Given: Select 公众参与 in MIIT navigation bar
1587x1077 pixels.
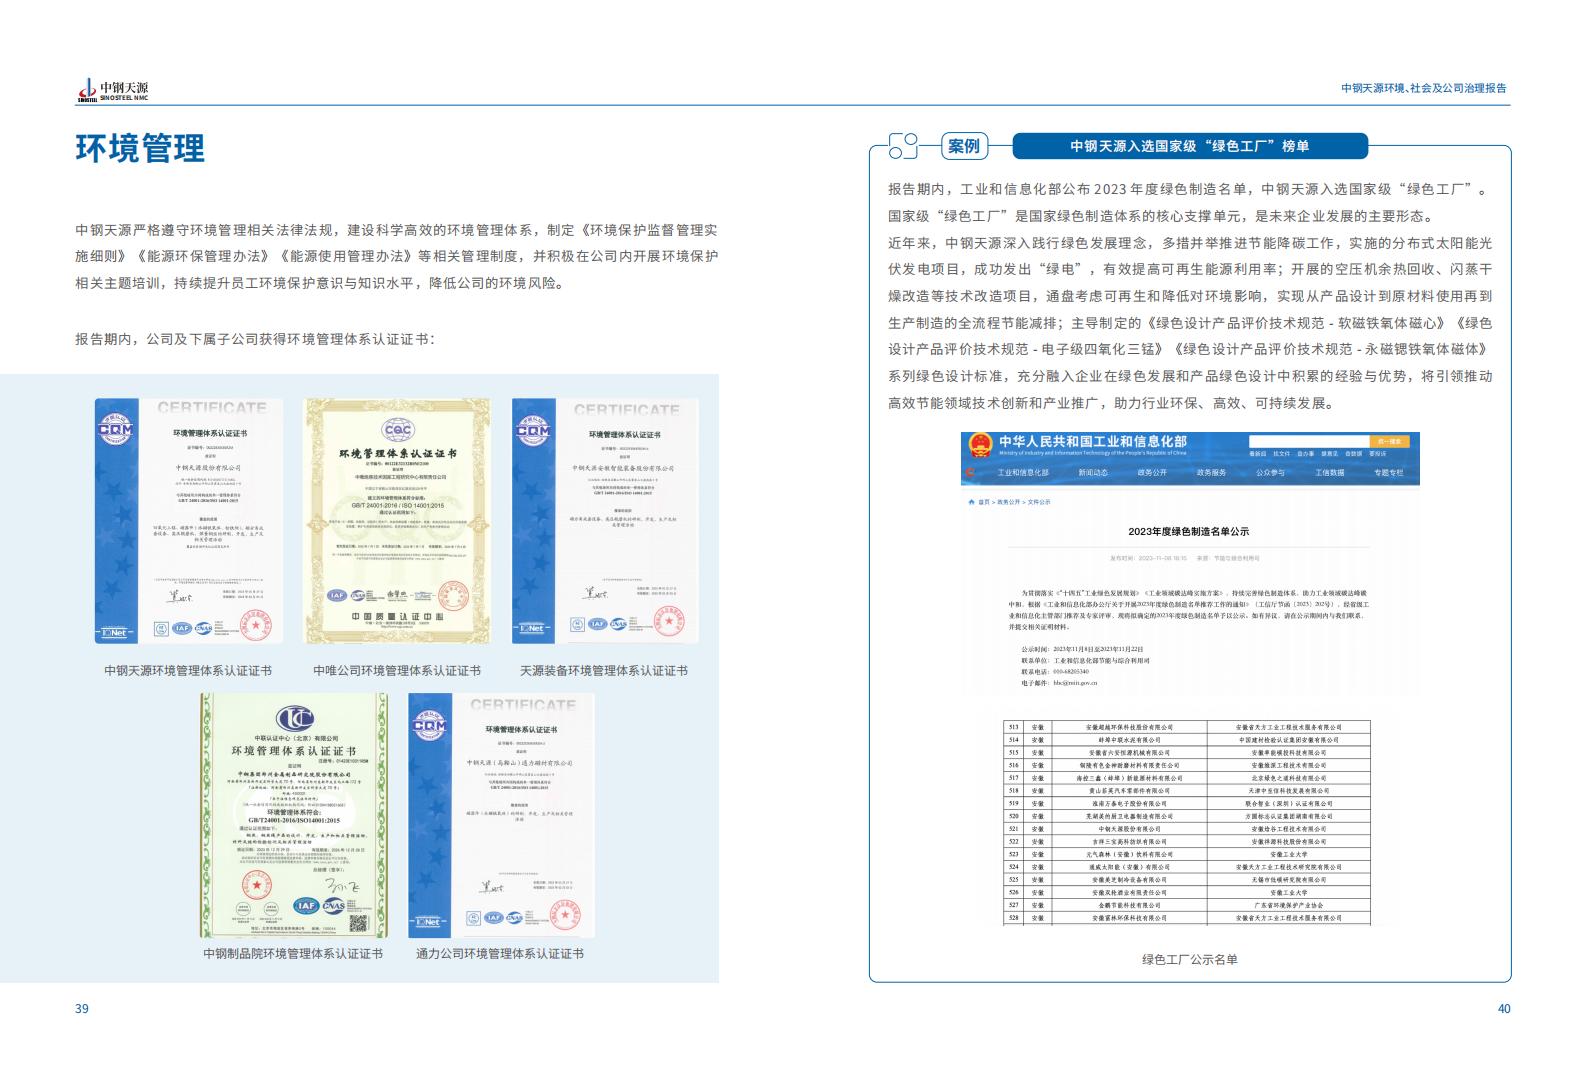Looking at the screenshot, I should coord(1270,473).
